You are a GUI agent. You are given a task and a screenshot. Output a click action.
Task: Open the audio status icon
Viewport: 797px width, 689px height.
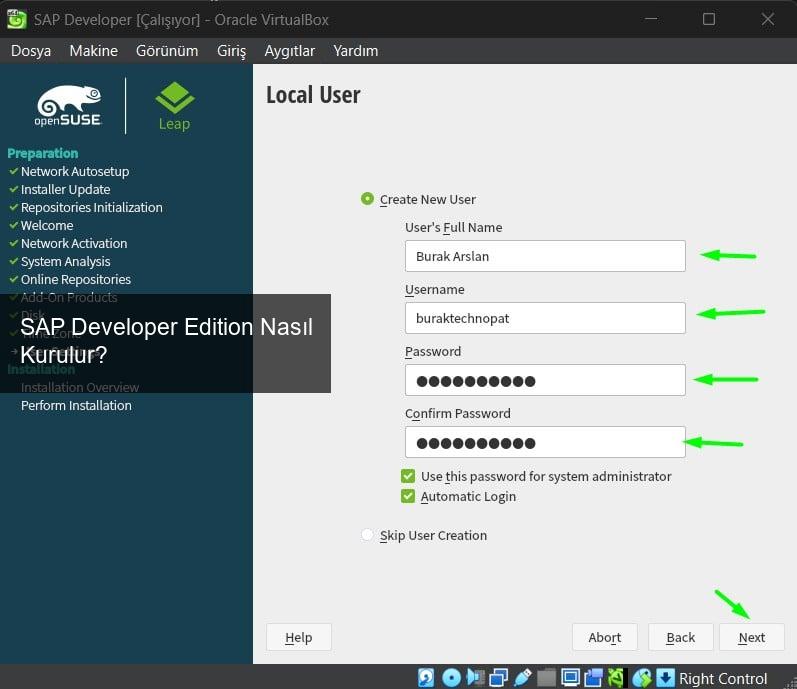[x=475, y=678]
